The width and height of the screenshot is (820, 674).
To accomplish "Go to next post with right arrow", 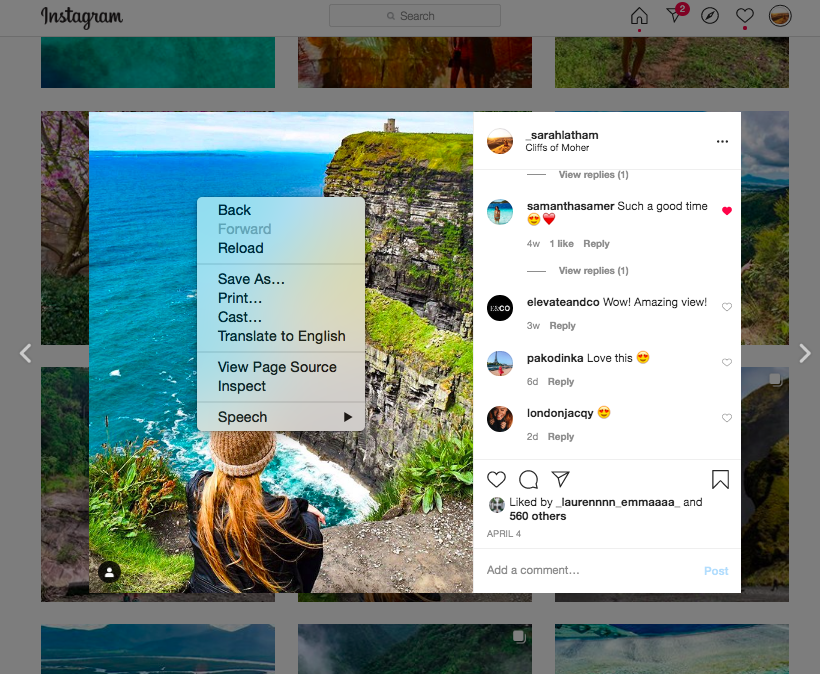I will (804, 353).
